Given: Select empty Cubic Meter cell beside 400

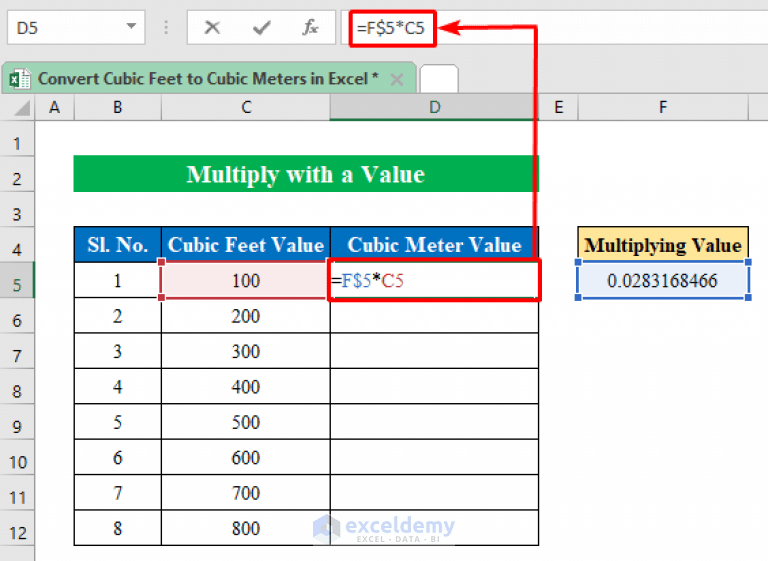Looking at the screenshot, I should click(434, 387).
